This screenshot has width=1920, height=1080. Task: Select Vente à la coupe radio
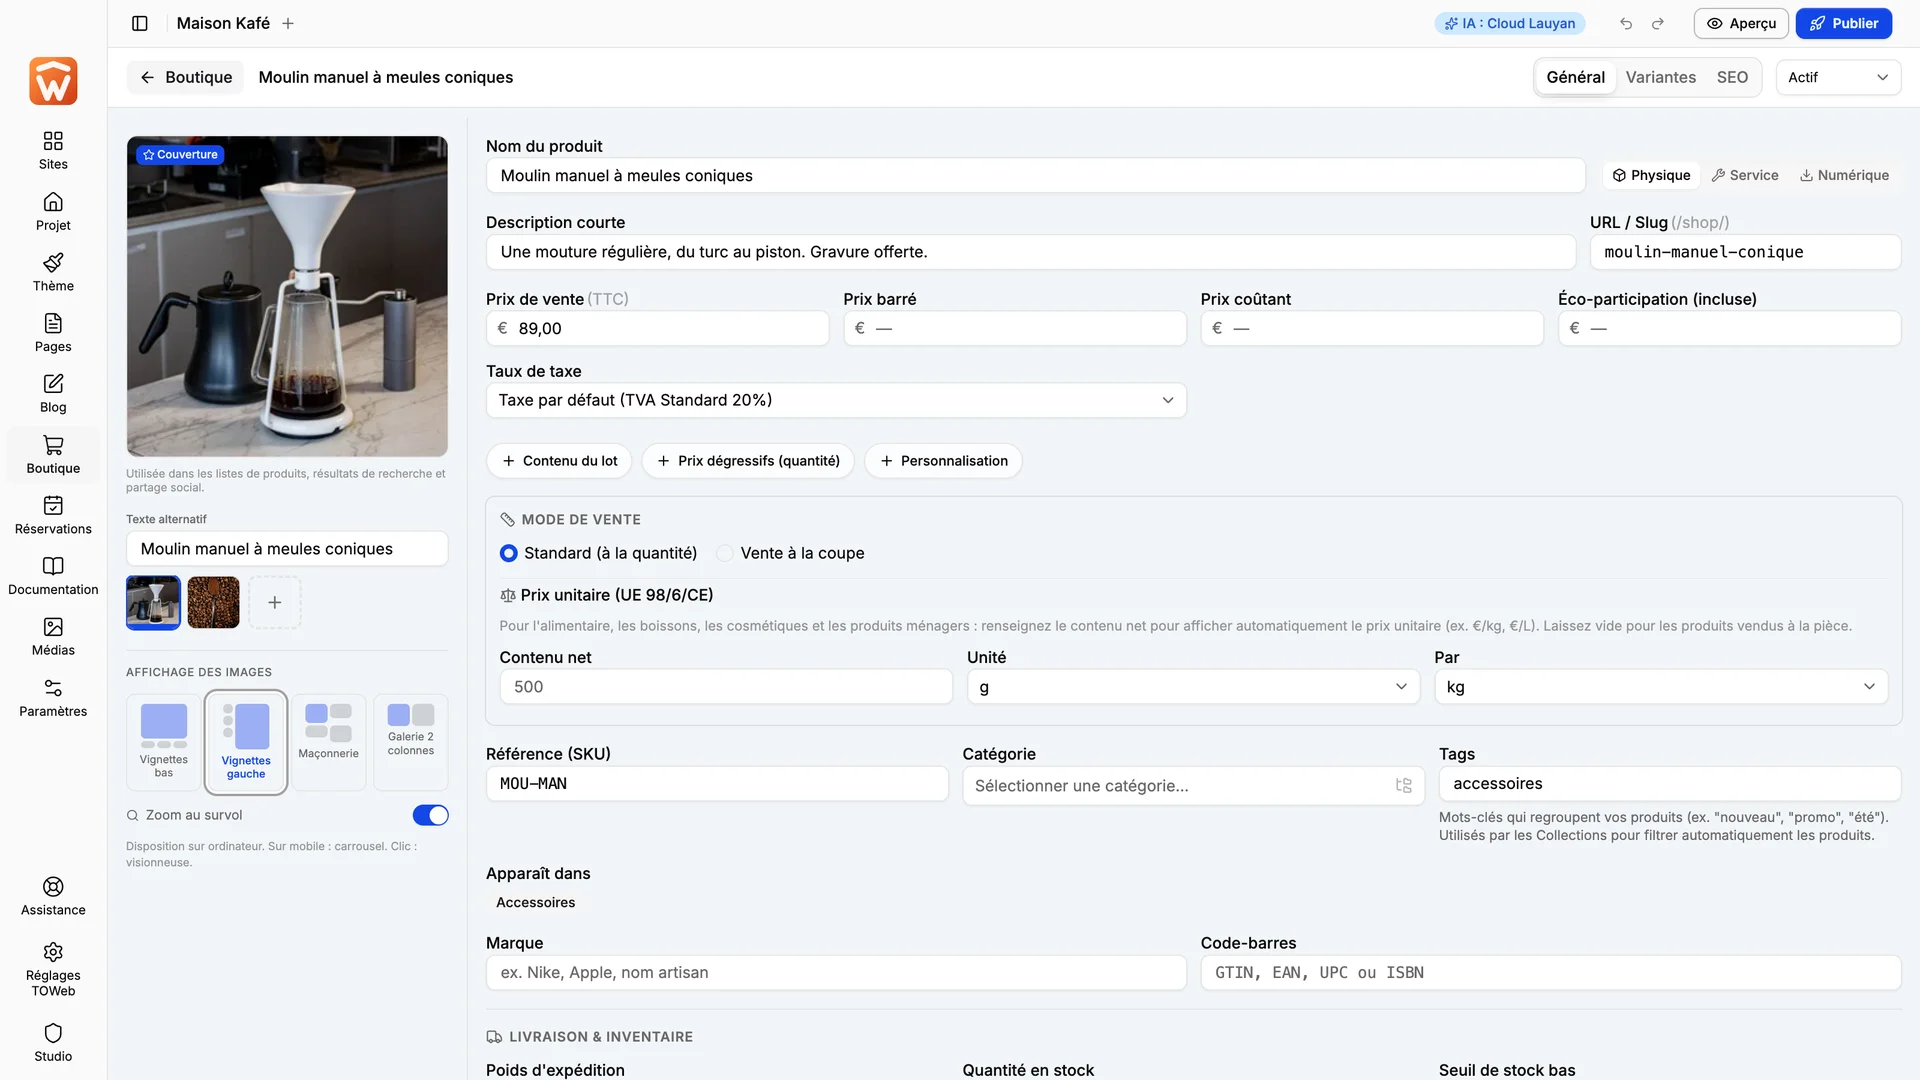tap(725, 553)
